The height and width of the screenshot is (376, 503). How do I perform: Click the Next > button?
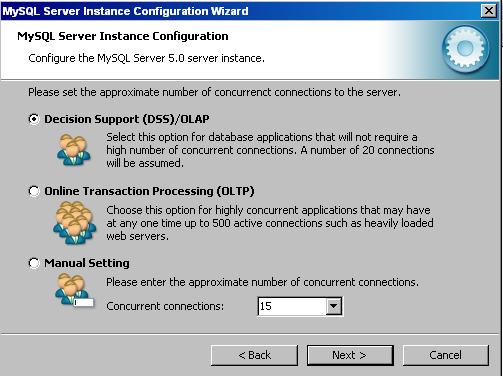point(350,355)
